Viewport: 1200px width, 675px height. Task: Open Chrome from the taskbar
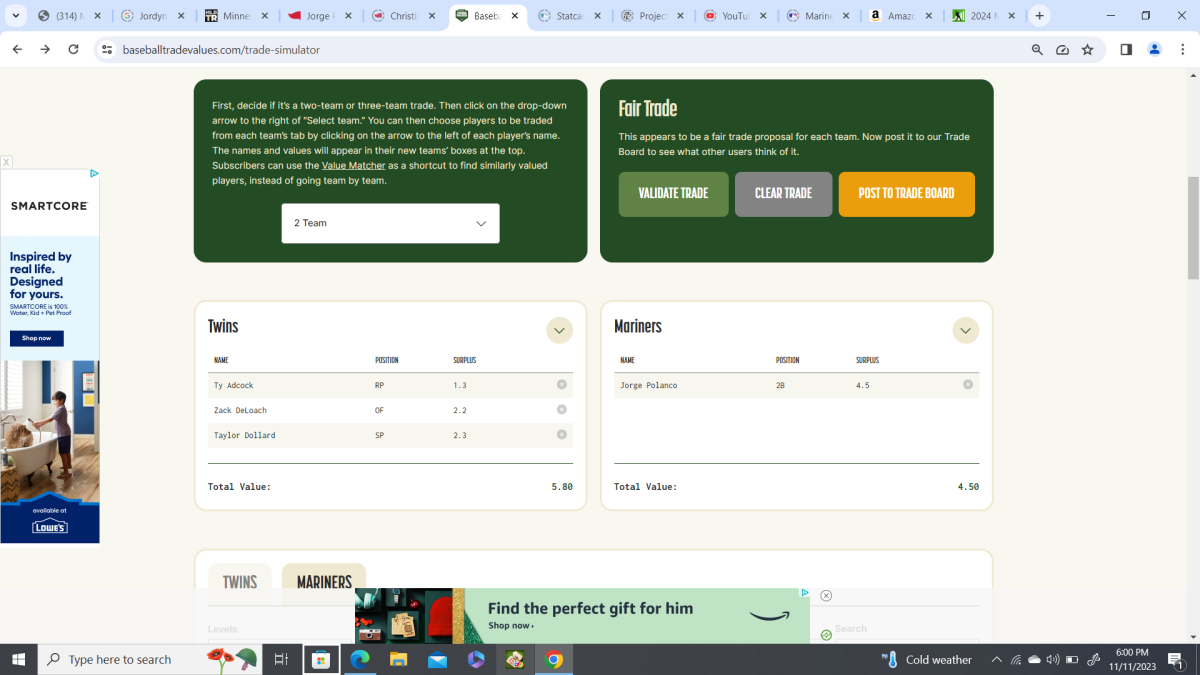pos(554,659)
